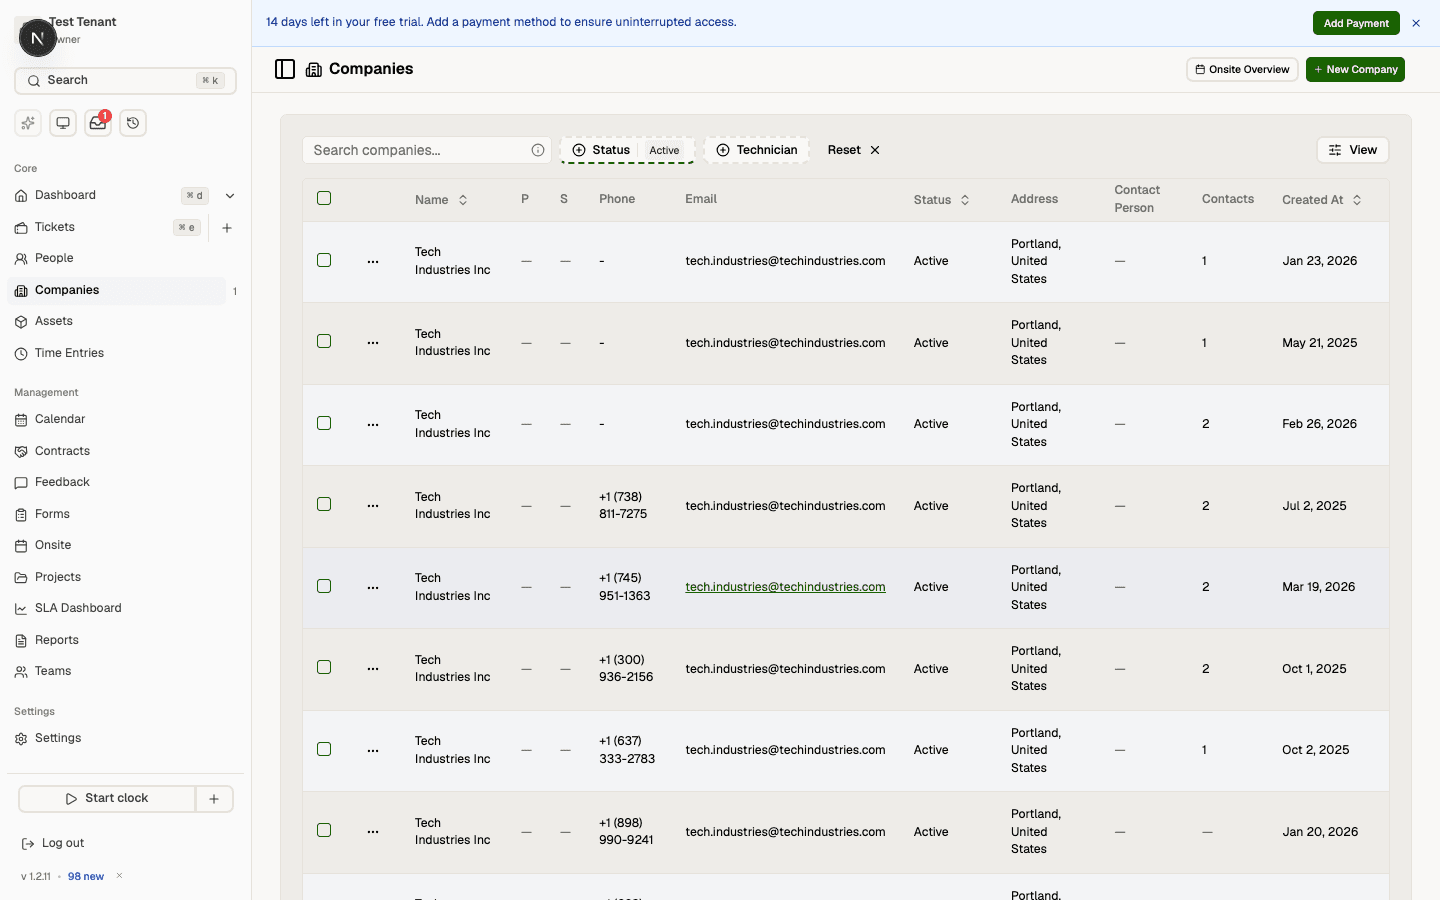Open row actions menu for the first company
The width and height of the screenshot is (1440, 900).
click(x=372, y=261)
